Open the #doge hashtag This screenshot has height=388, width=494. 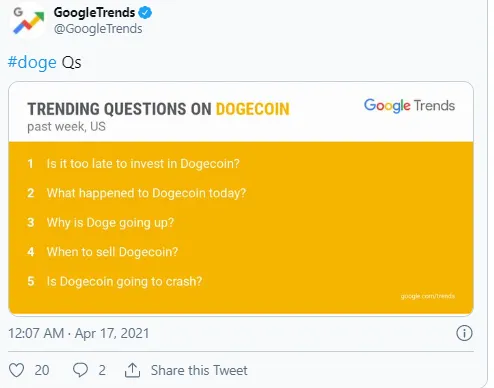tap(32, 62)
